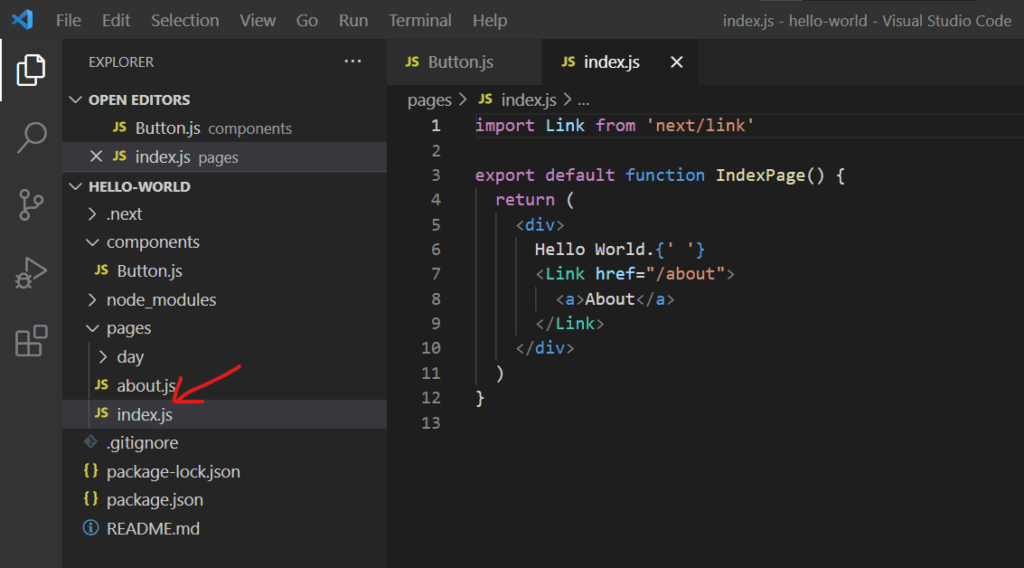The height and width of the screenshot is (568, 1024).
Task: Open package.json file
Action: 225,499
